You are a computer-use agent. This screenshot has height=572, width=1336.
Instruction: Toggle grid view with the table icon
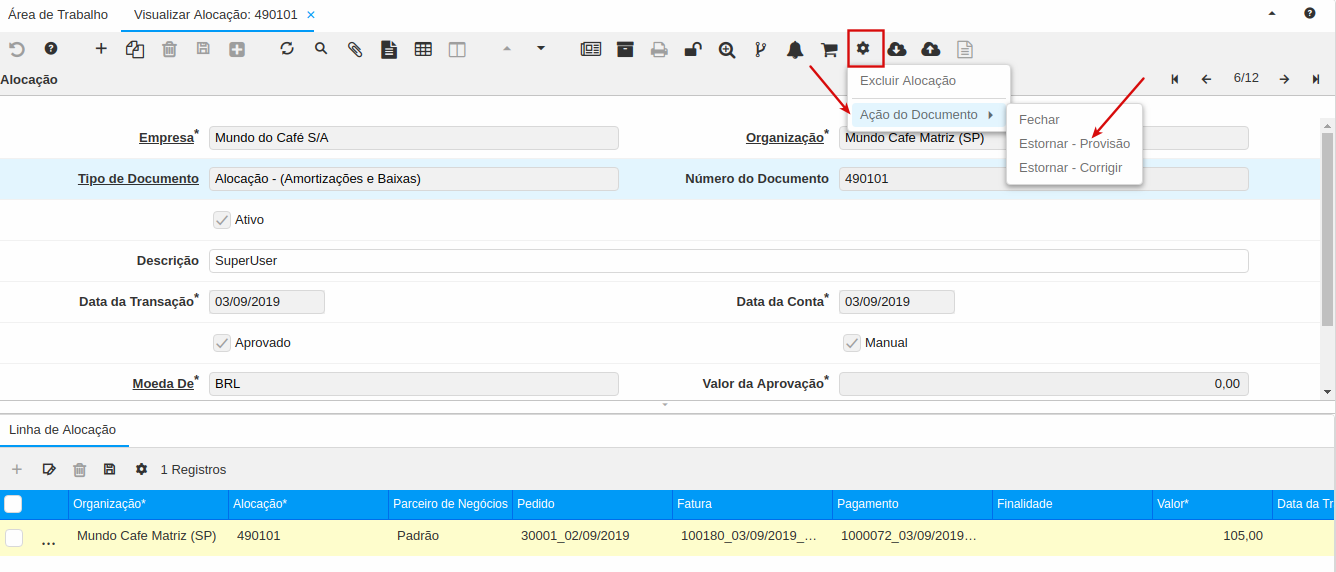pyautogui.click(x=423, y=49)
